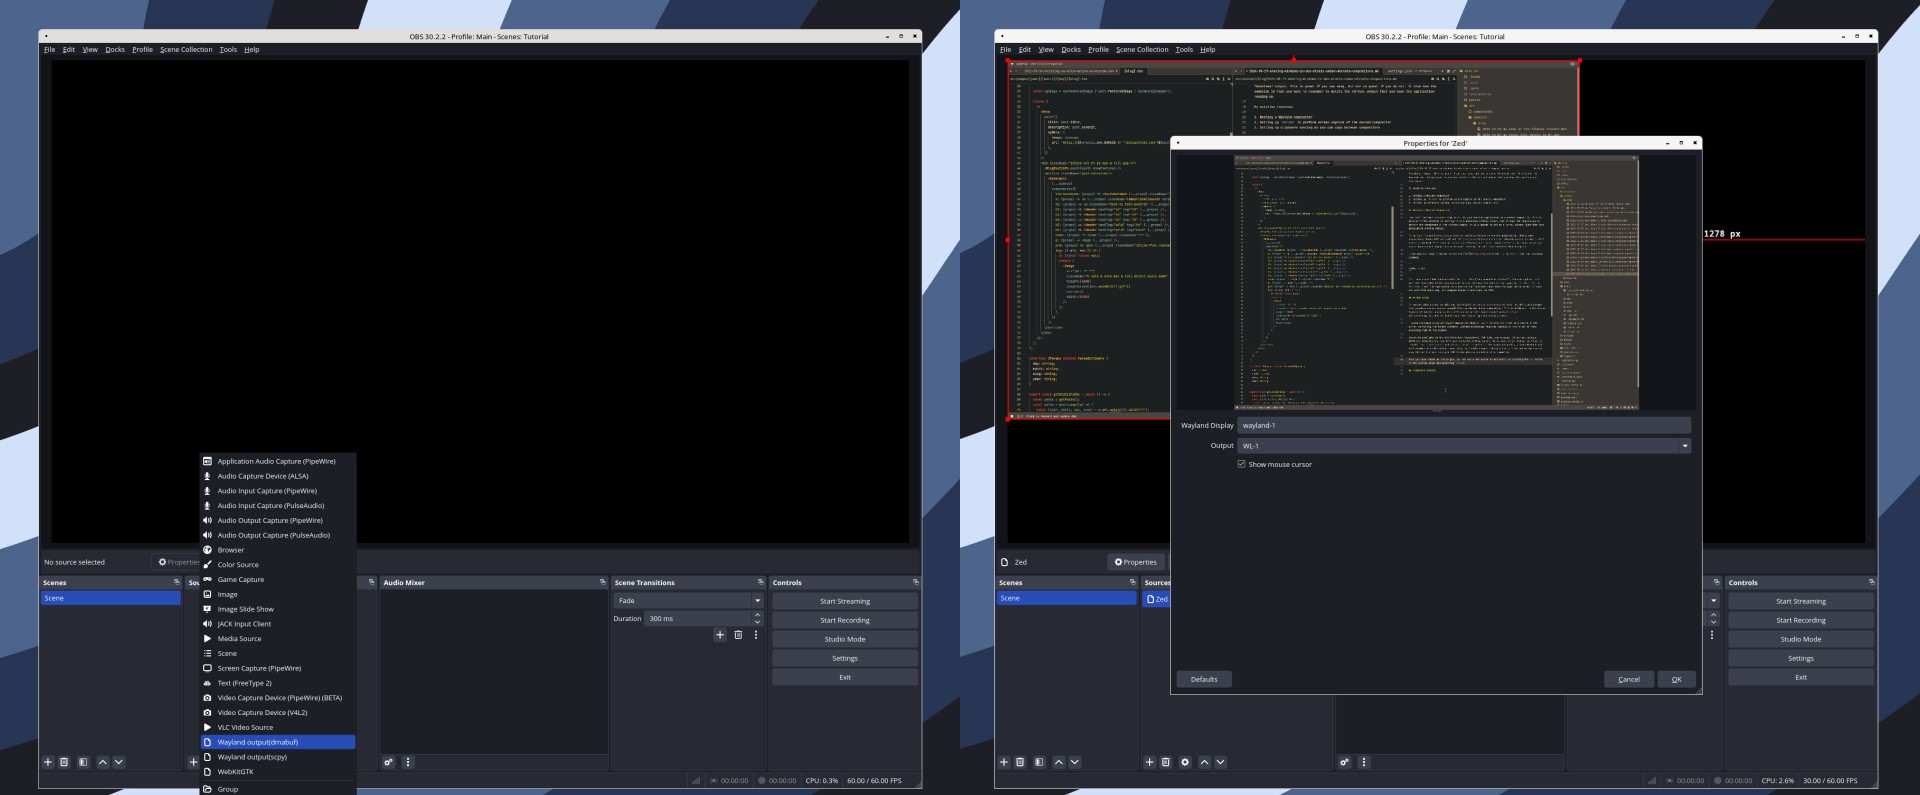
Task: Open source properties gear in Sources toolbar
Action: pyautogui.click(x=1185, y=762)
